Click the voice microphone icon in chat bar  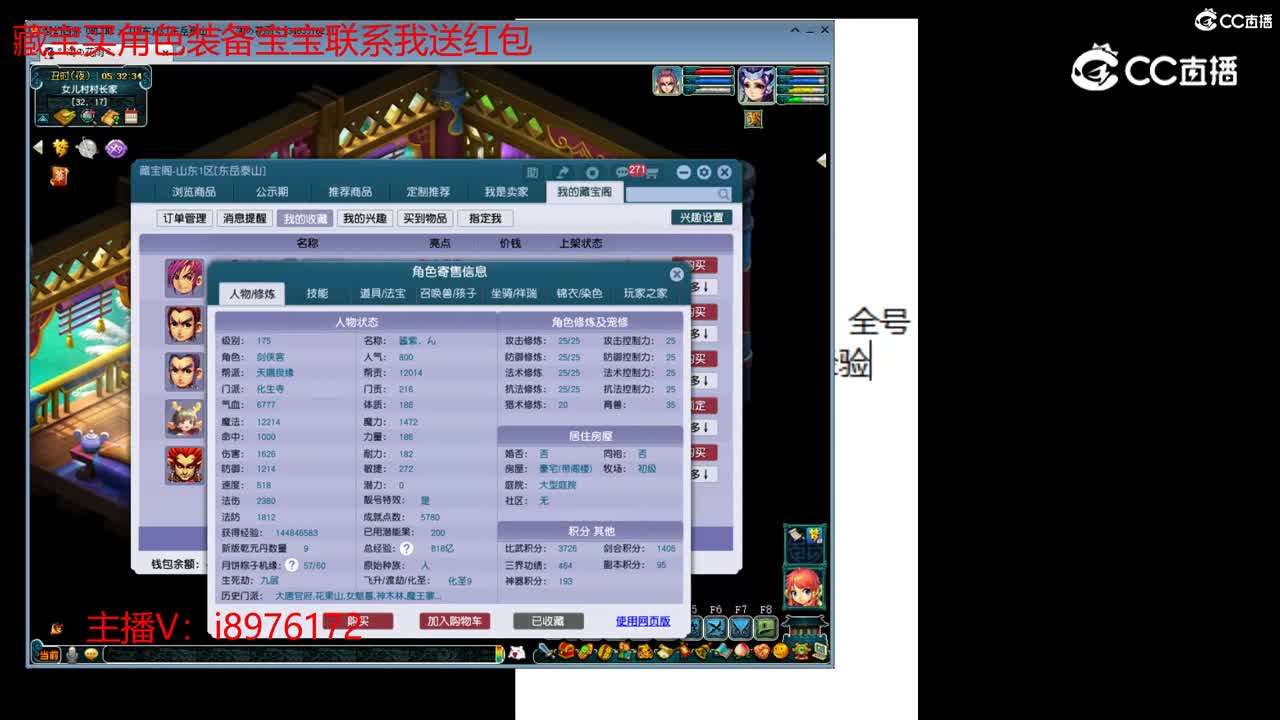(x=73, y=654)
